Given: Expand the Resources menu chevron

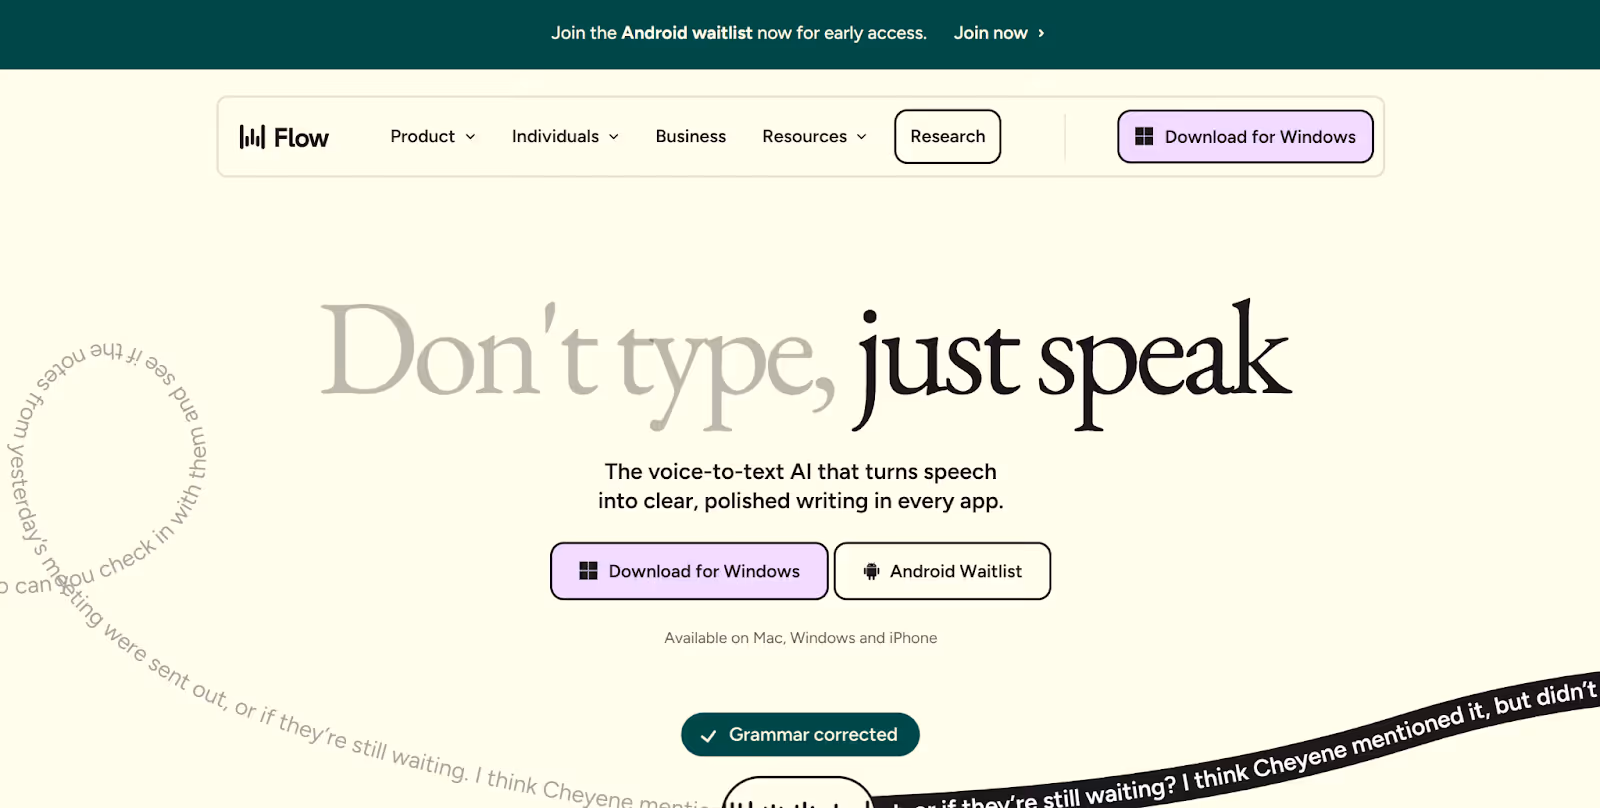Looking at the screenshot, I should tap(861, 137).
